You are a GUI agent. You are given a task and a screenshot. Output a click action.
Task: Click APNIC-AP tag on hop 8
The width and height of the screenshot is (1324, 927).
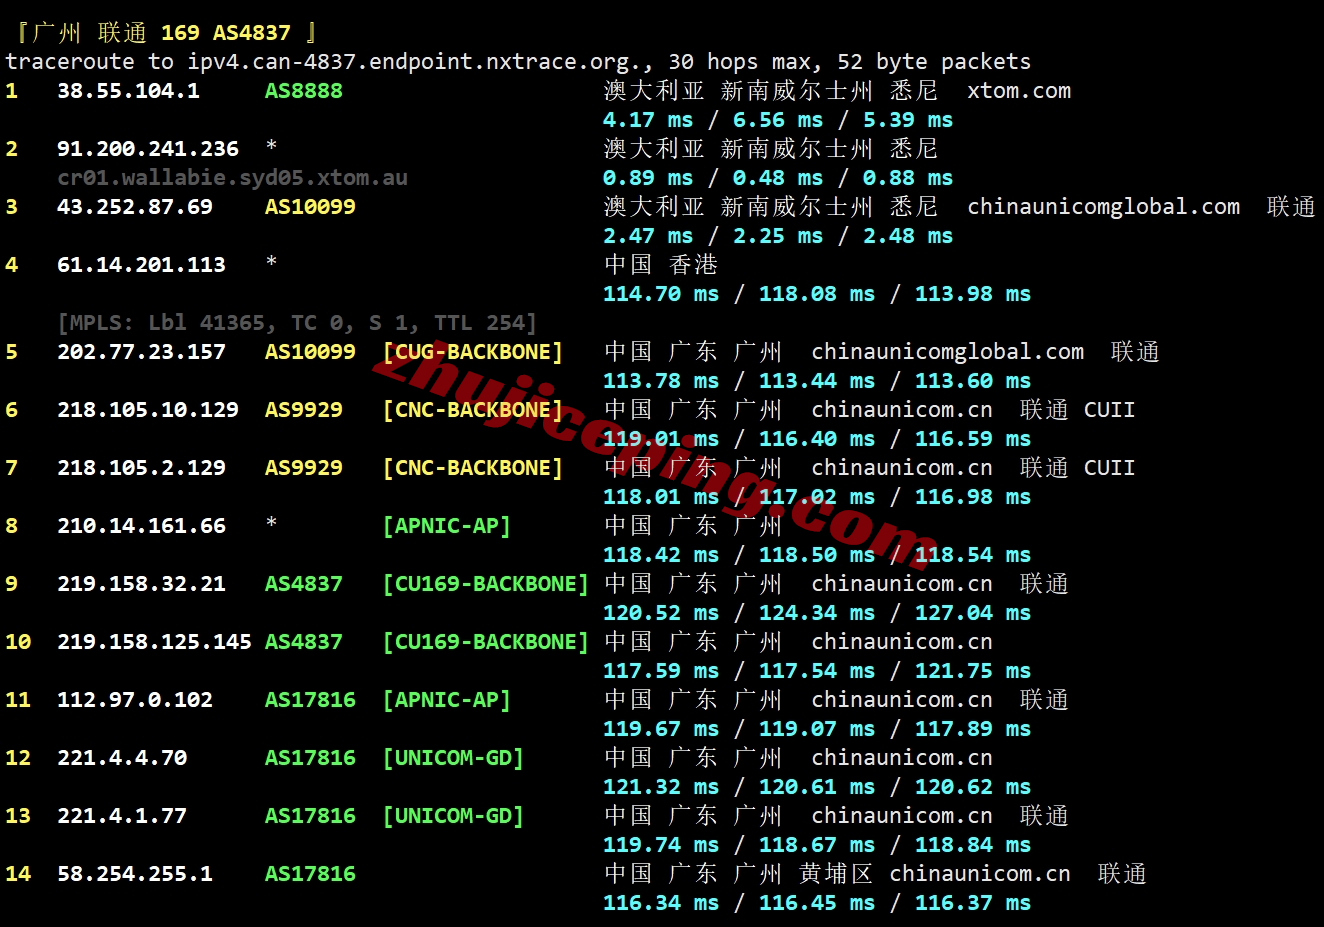pyautogui.click(x=447, y=526)
